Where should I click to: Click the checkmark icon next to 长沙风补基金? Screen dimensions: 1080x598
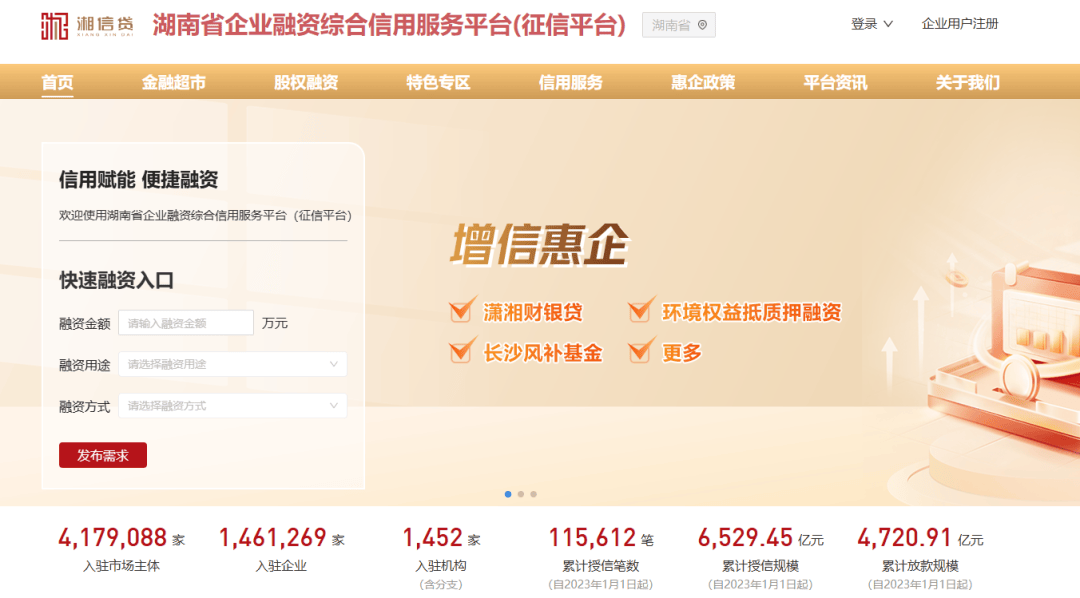pos(462,351)
